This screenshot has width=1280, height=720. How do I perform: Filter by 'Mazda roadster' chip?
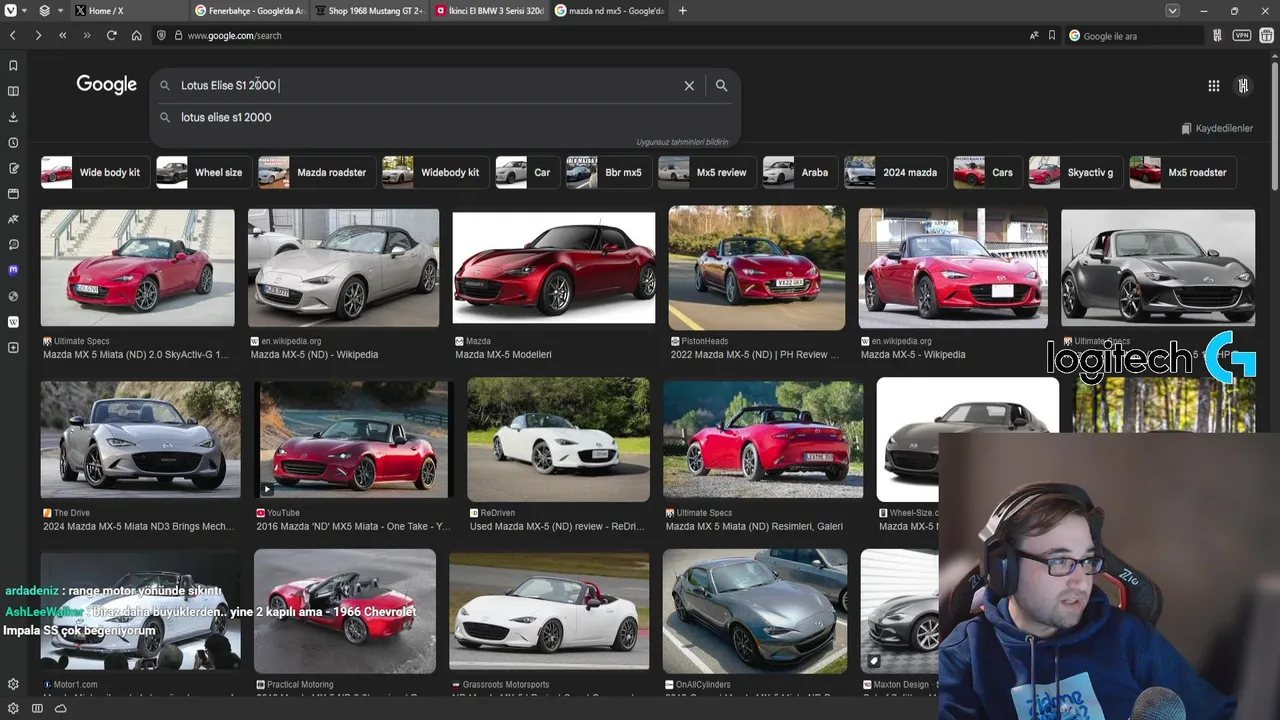tap(317, 172)
